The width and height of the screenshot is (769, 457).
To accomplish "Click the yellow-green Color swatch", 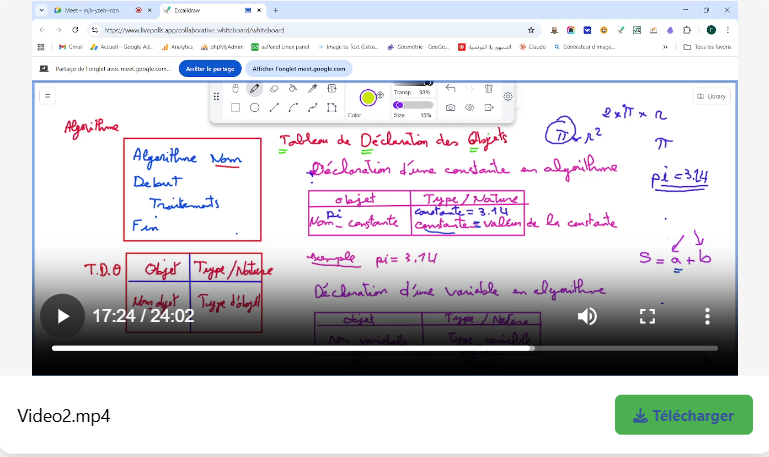I will coord(368,97).
